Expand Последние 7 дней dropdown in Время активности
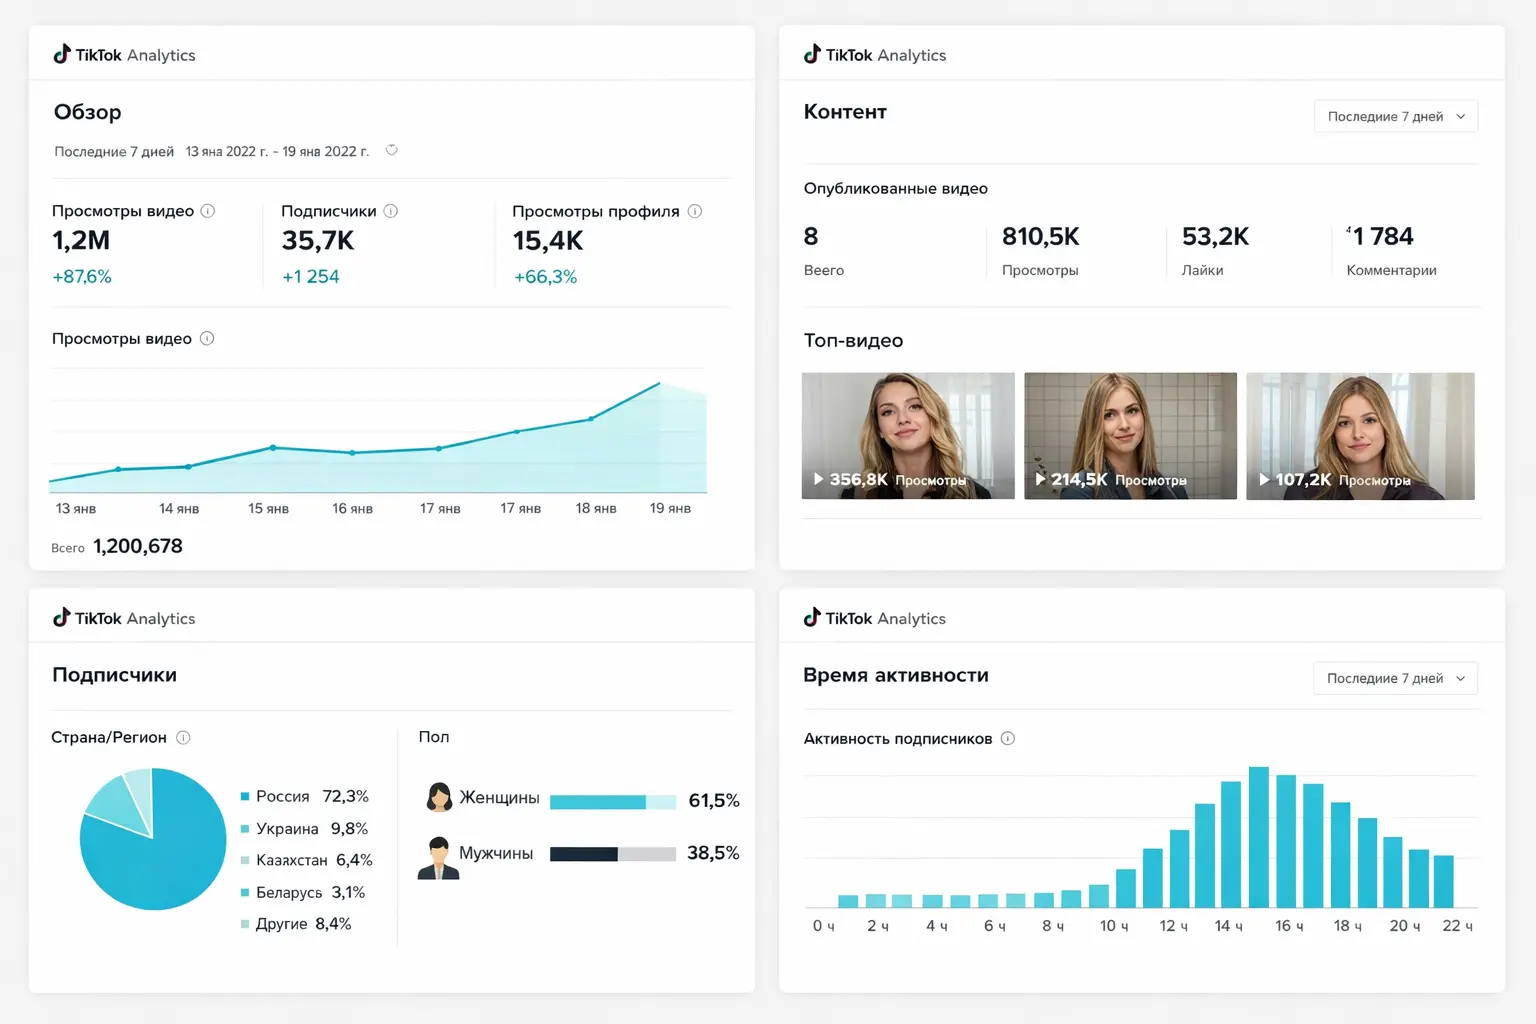This screenshot has width=1536, height=1024. (1395, 679)
